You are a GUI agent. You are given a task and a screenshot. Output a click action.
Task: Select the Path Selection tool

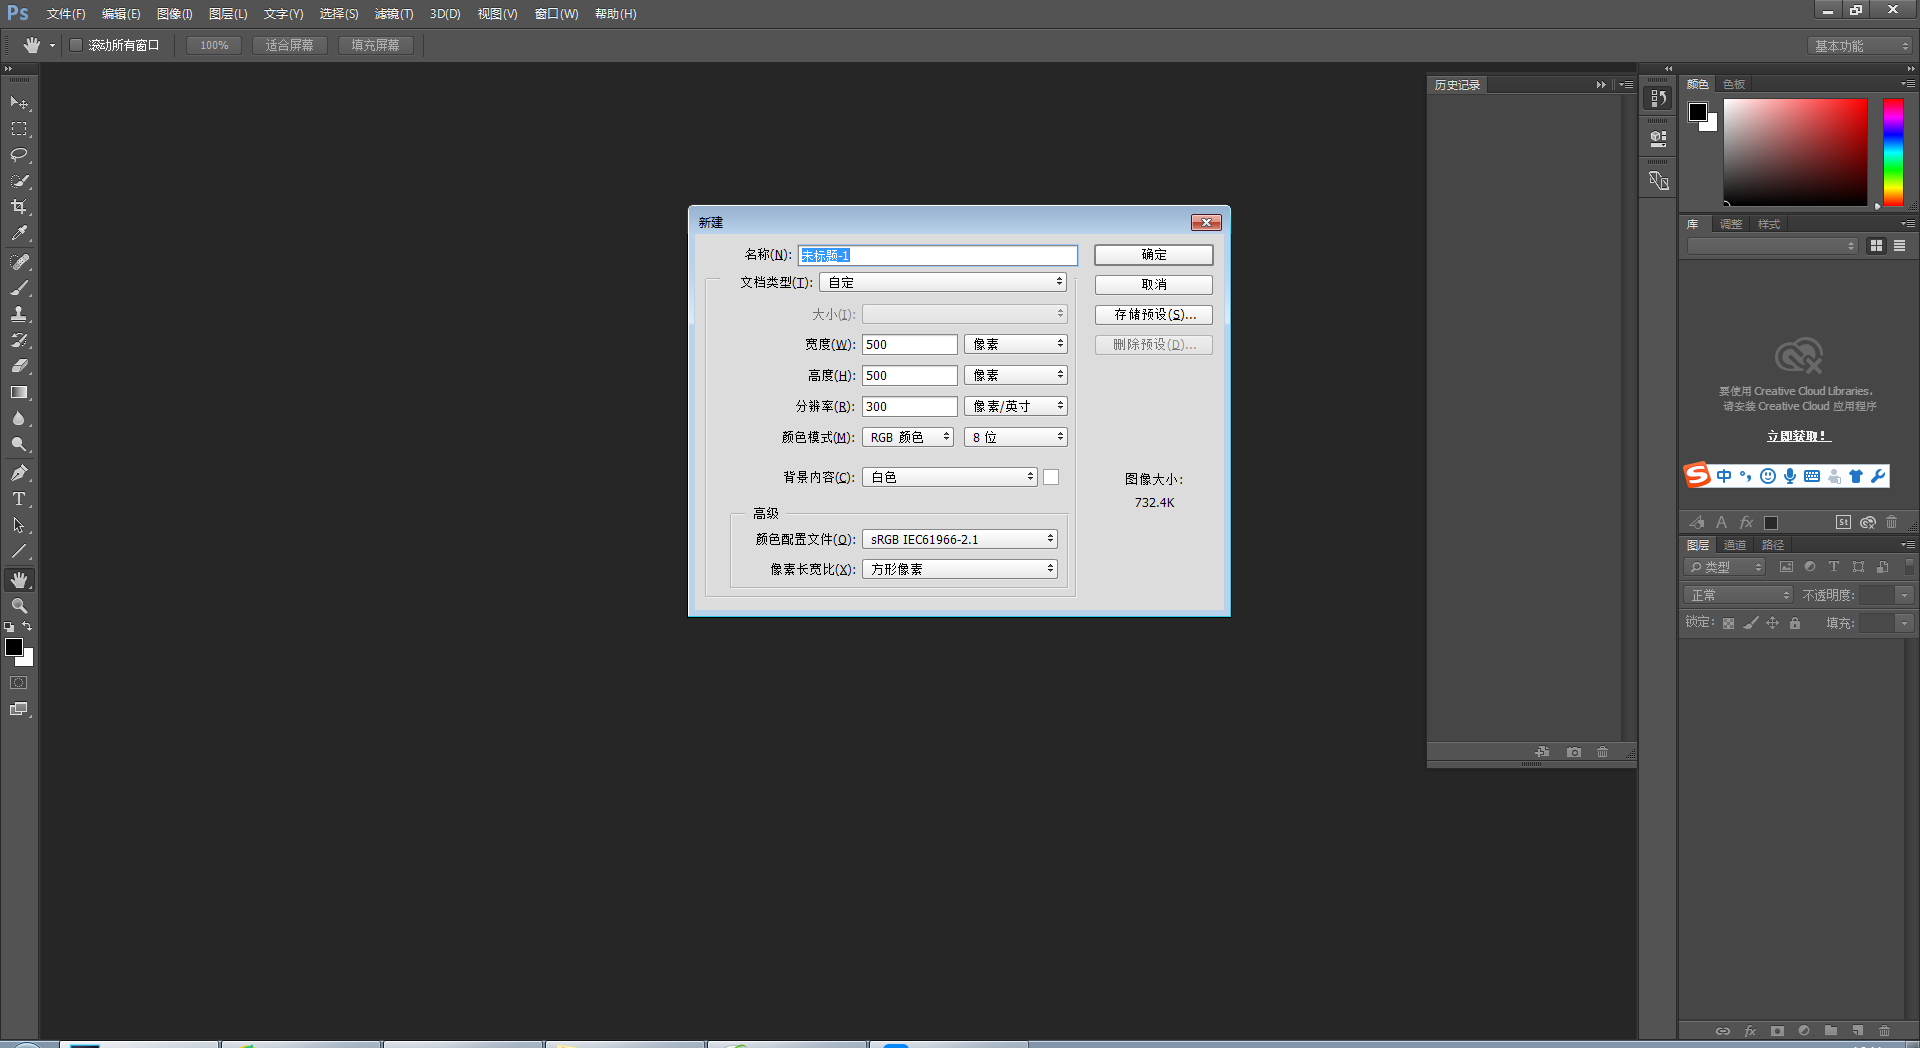coord(19,525)
